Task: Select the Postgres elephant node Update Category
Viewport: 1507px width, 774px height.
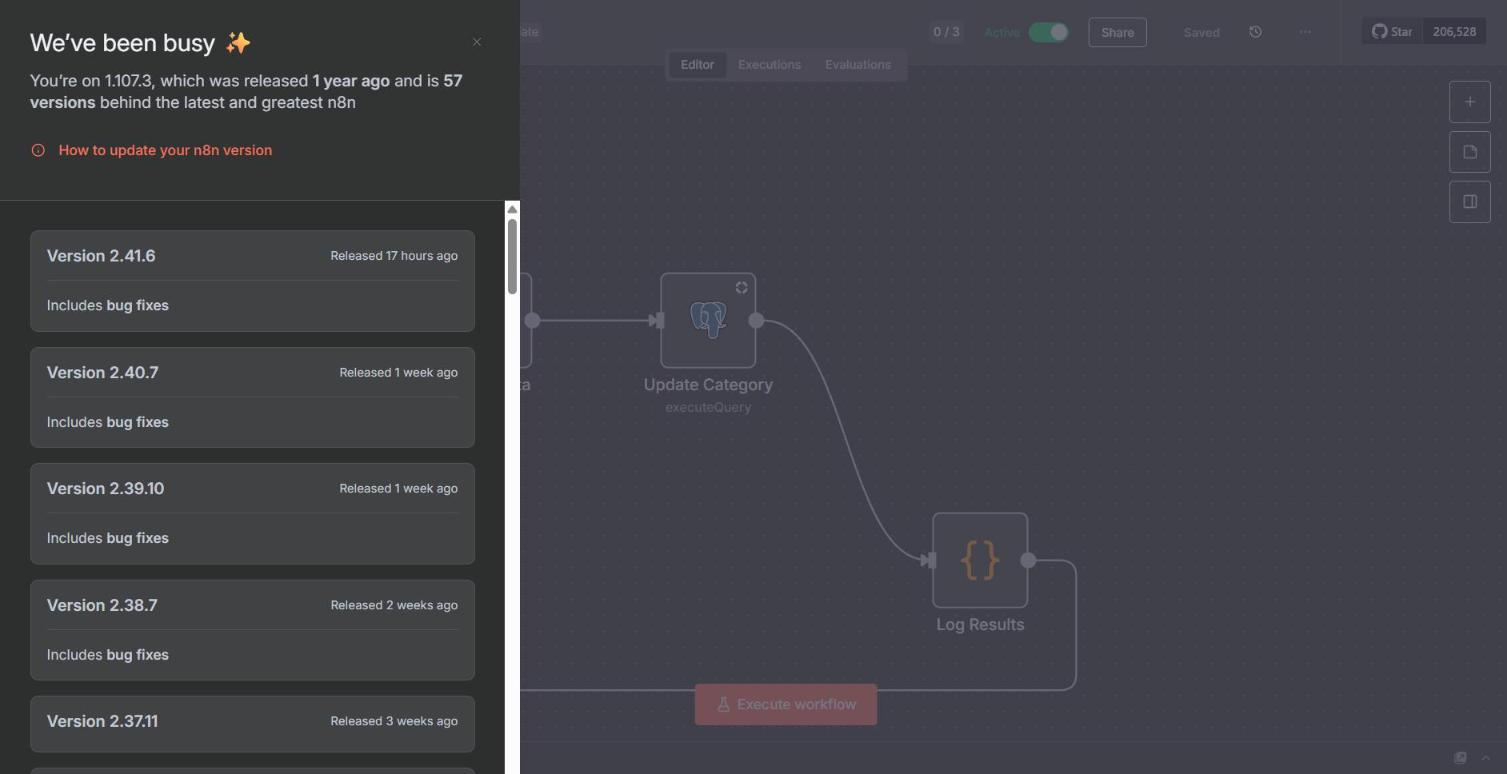Action: [x=708, y=320]
